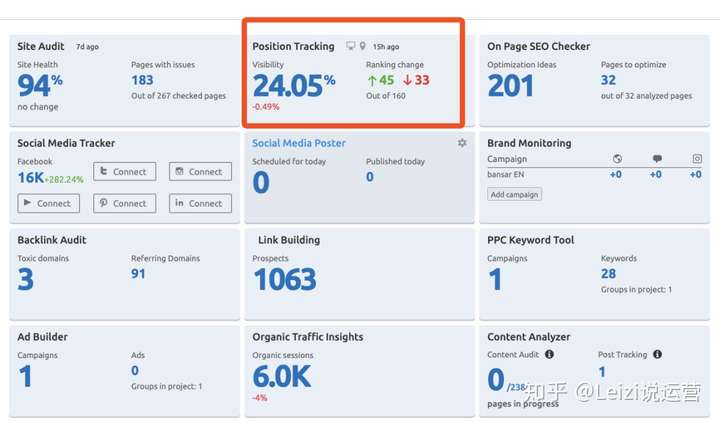This screenshot has width=720, height=422.
Task: Open the PPC Keyword Tool title
Action: (530, 240)
